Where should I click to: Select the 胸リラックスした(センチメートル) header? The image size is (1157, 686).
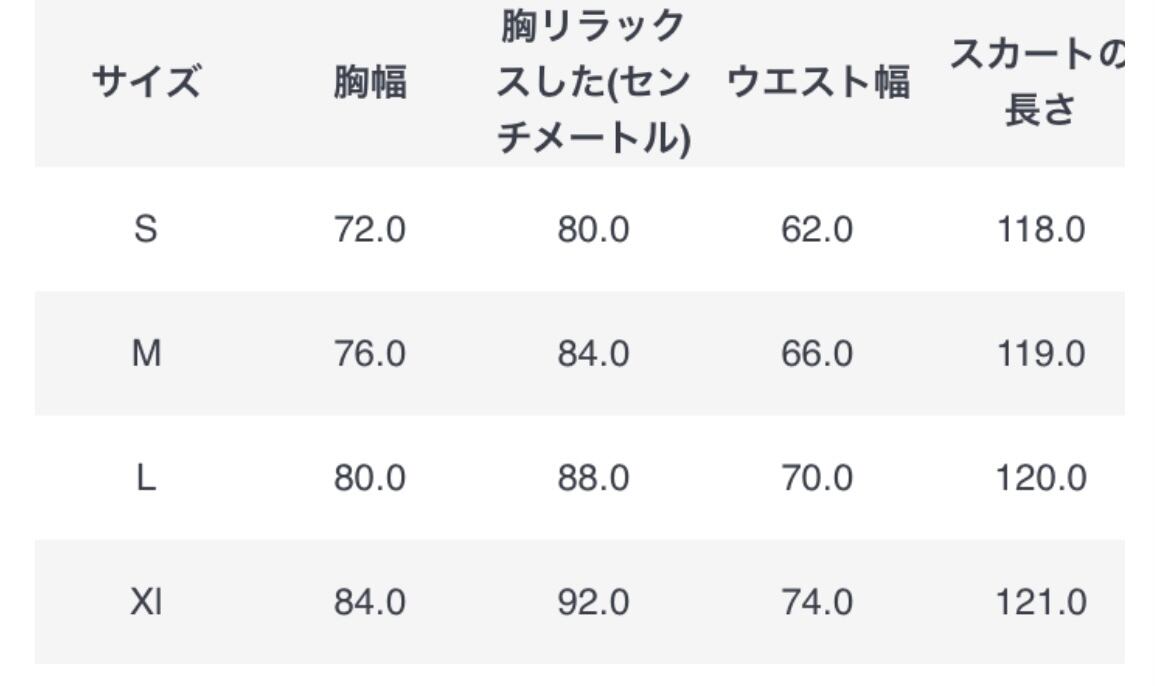click(593, 83)
